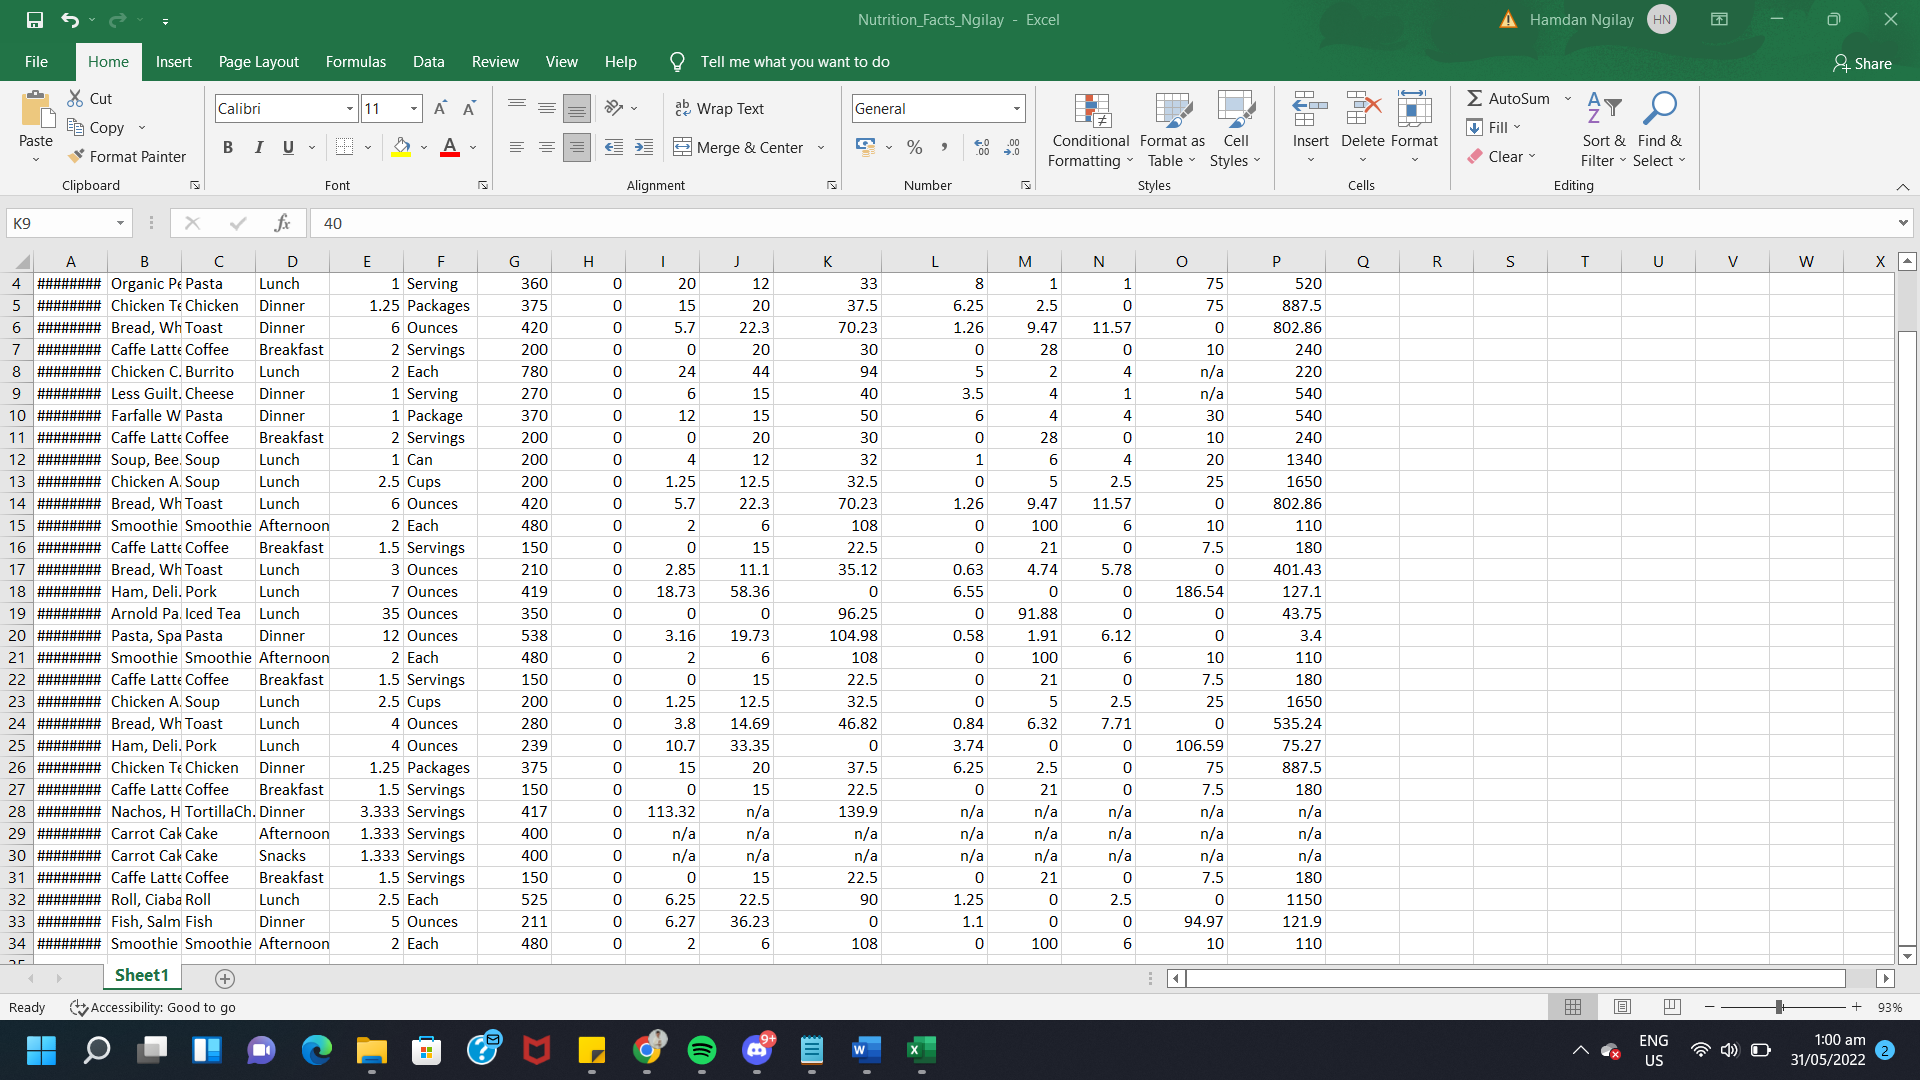Toggle Italic formatting

point(258,147)
